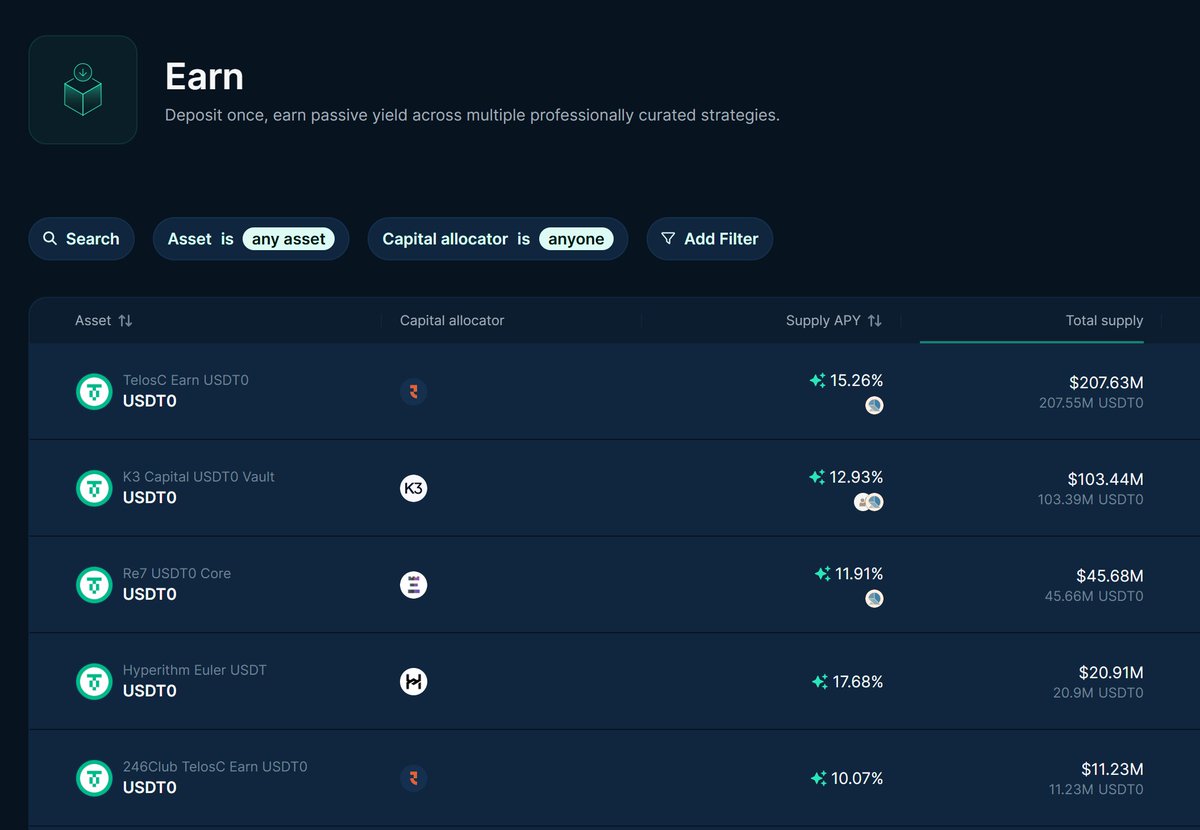Click the Hyperithm allocator logo
Screen dimensions: 1200x830
pyautogui.click(x=413, y=681)
